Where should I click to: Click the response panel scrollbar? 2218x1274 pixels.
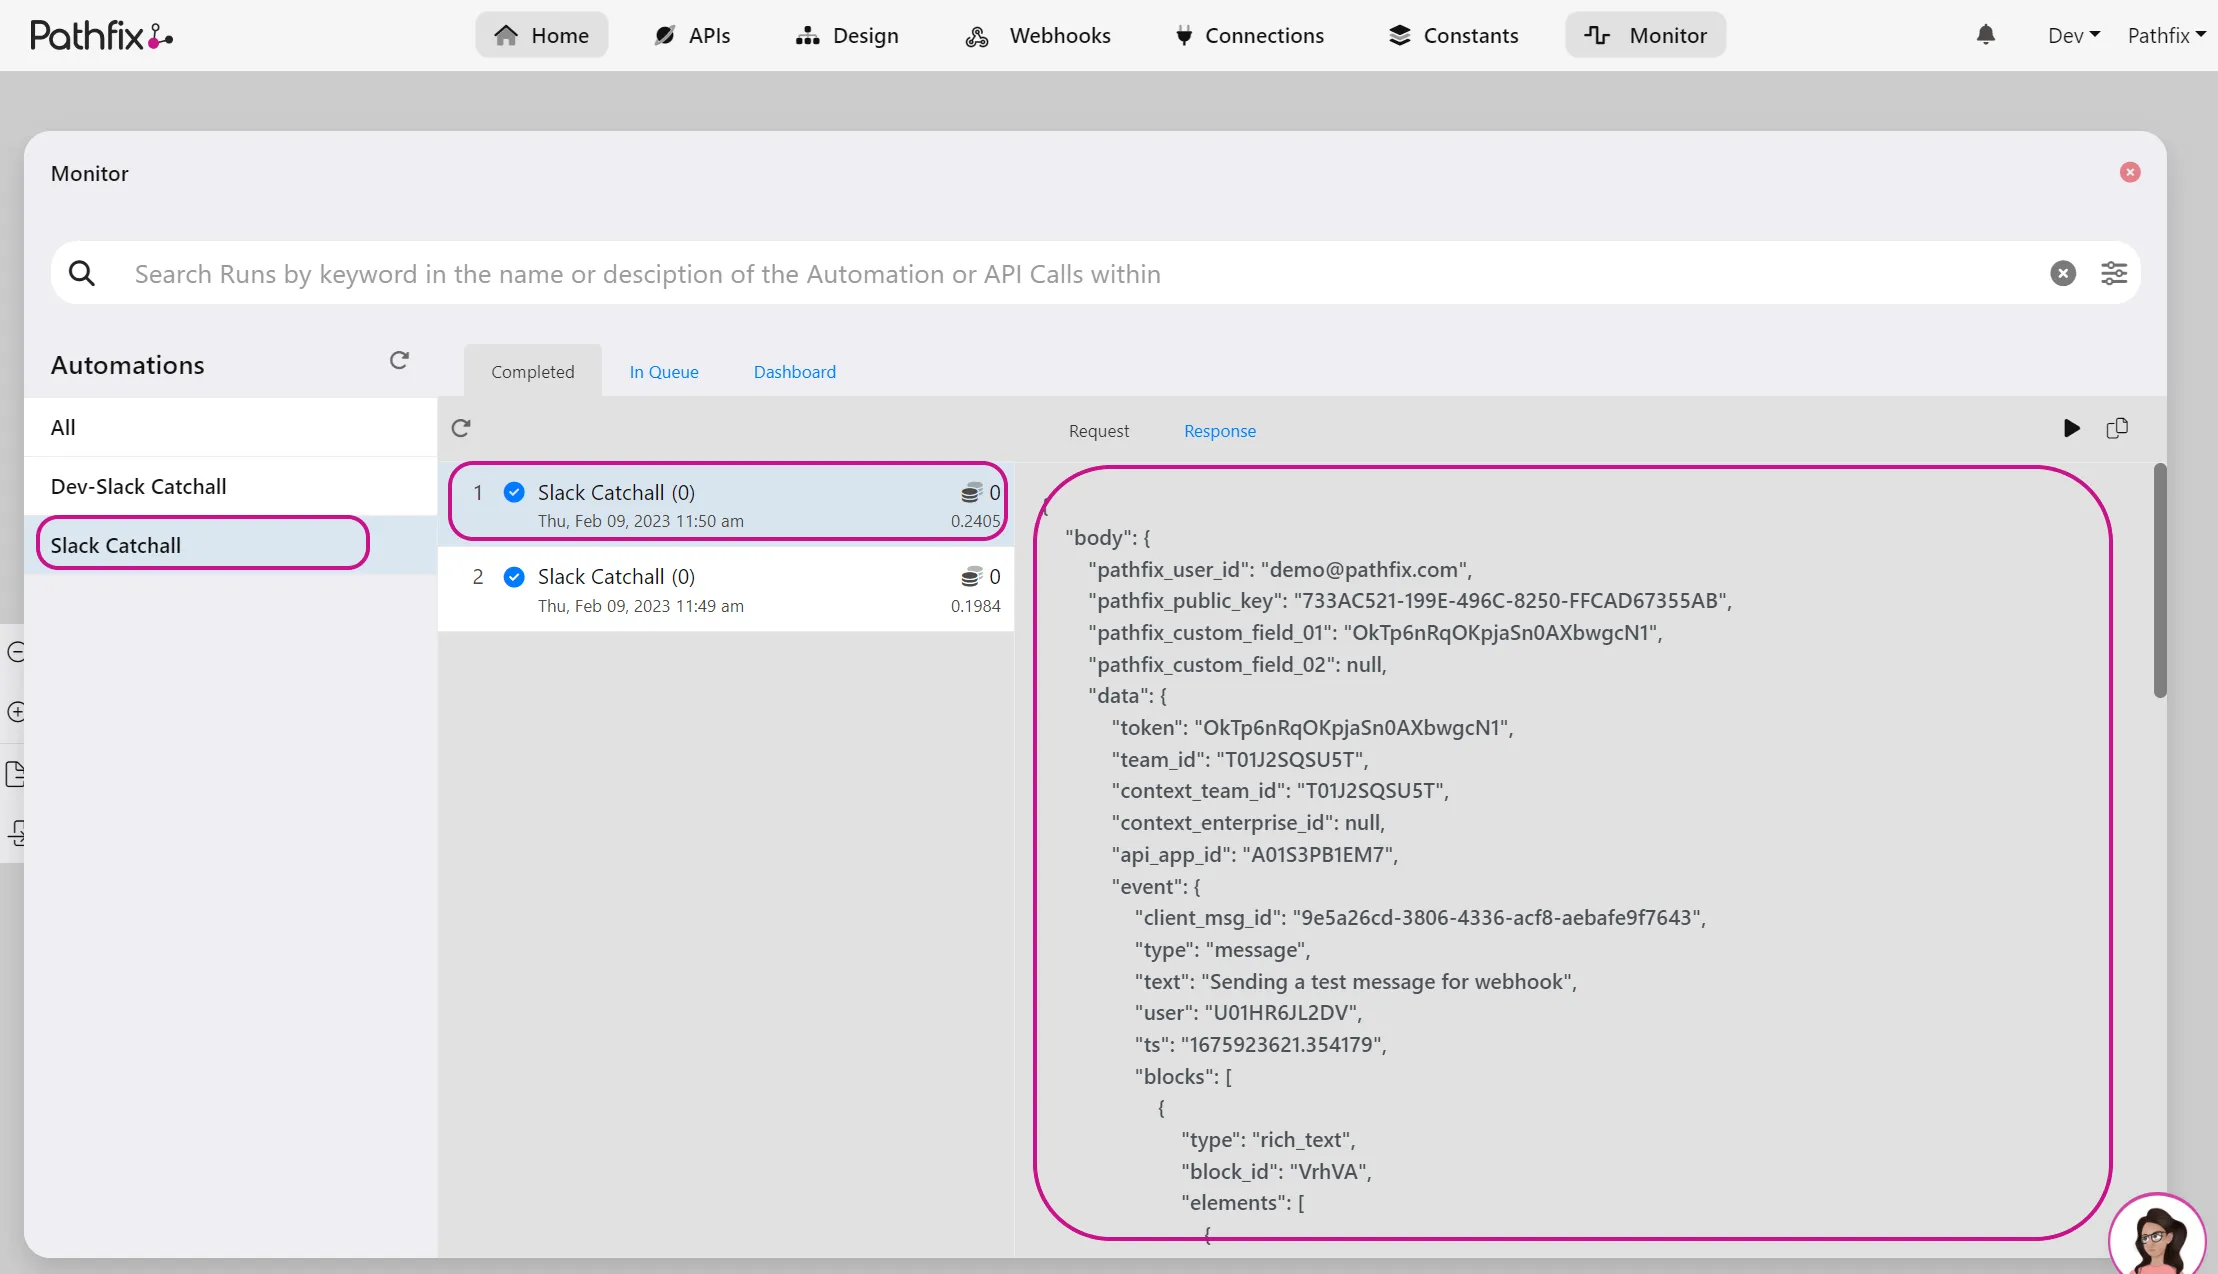pyautogui.click(x=2160, y=580)
